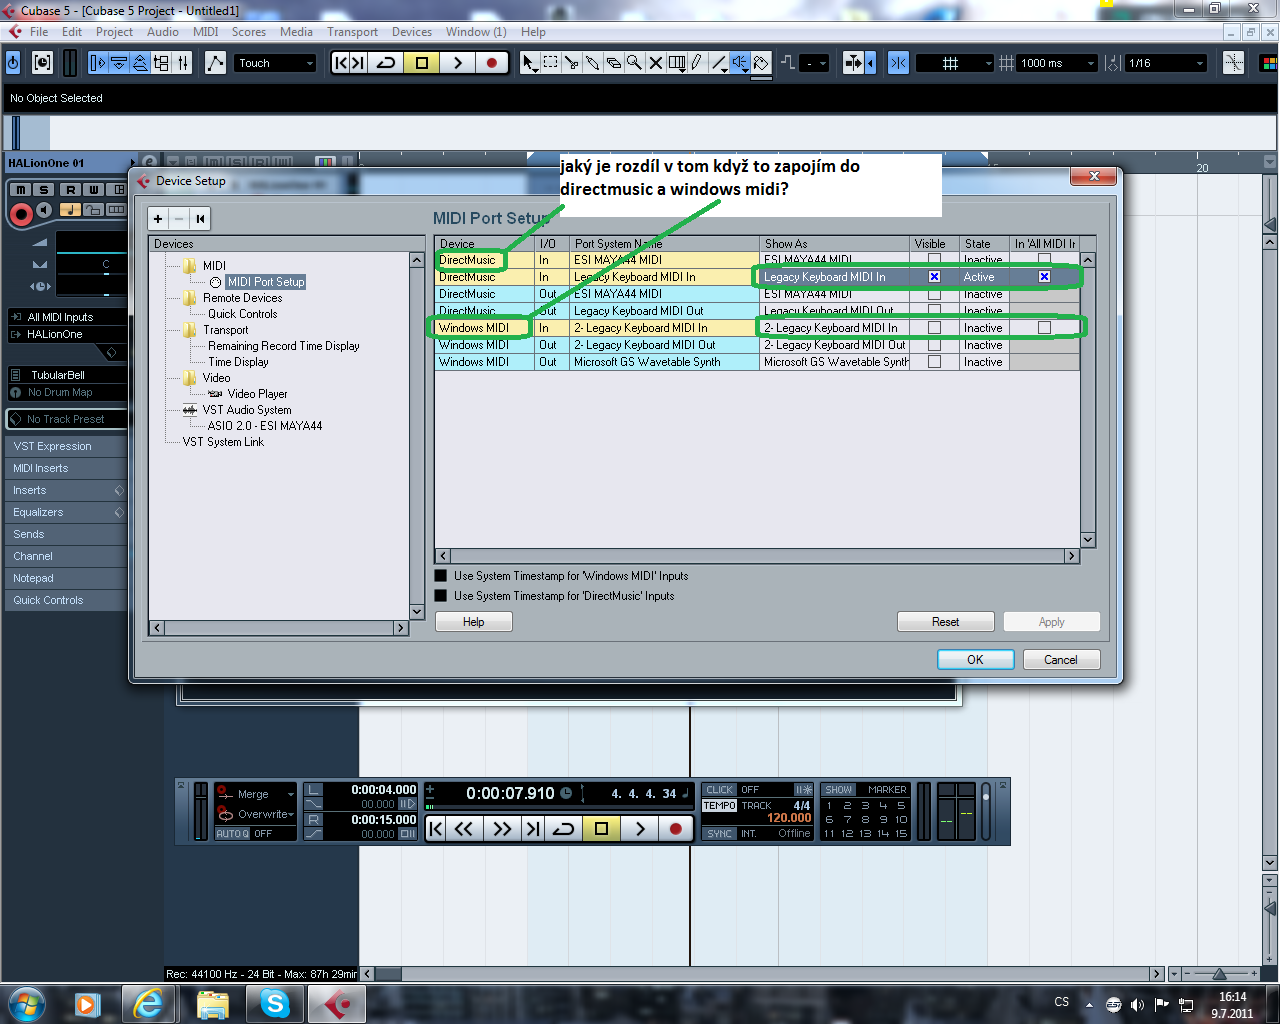Pick the Mute (X) tool
The image size is (1280, 1024).
tap(656, 63)
